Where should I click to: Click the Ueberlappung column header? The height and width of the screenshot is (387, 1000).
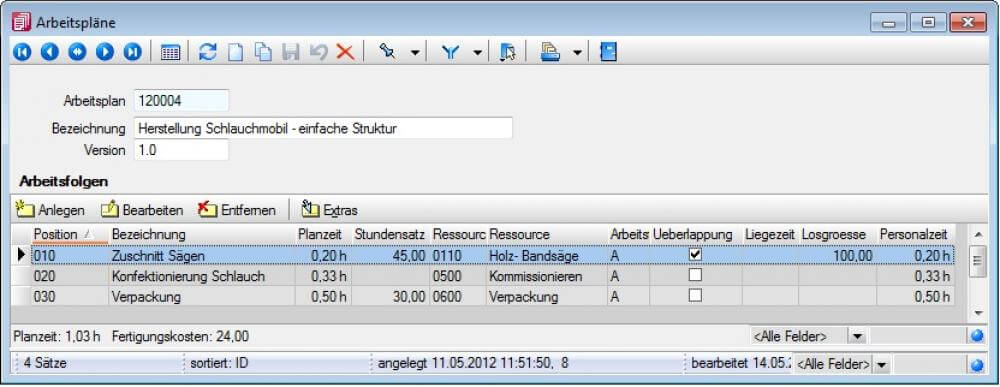(696, 235)
